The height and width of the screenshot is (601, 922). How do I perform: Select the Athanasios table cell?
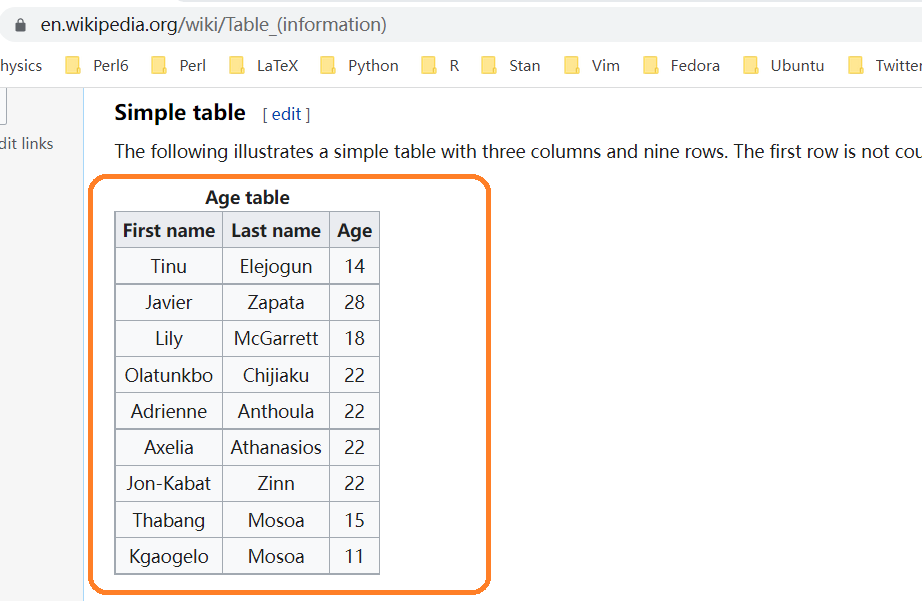pyautogui.click(x=276, y=448)
